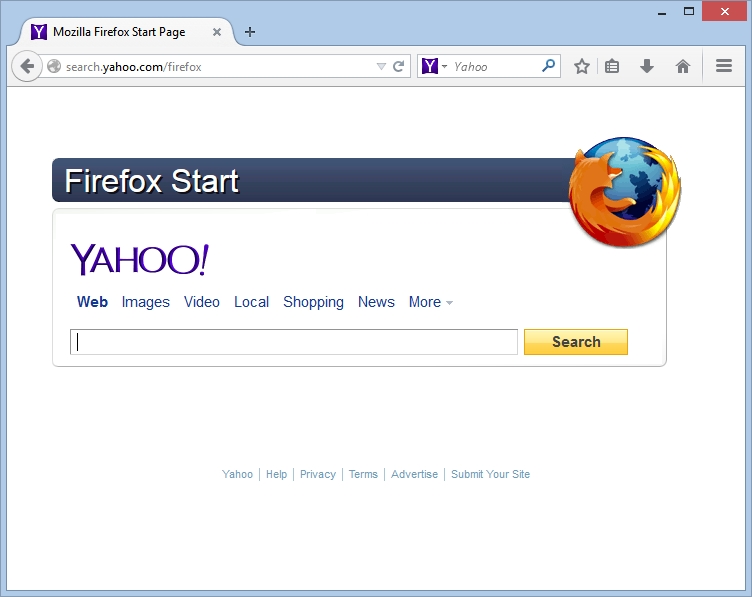This screenshot has height=597, width=752.
Task: Click the Firefox logo globe image
Action: pos(624,192)
